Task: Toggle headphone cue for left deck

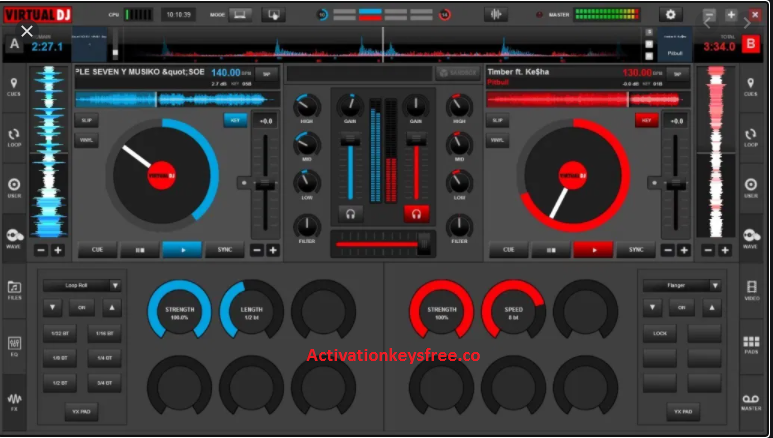Action: [x=351, y=214]
